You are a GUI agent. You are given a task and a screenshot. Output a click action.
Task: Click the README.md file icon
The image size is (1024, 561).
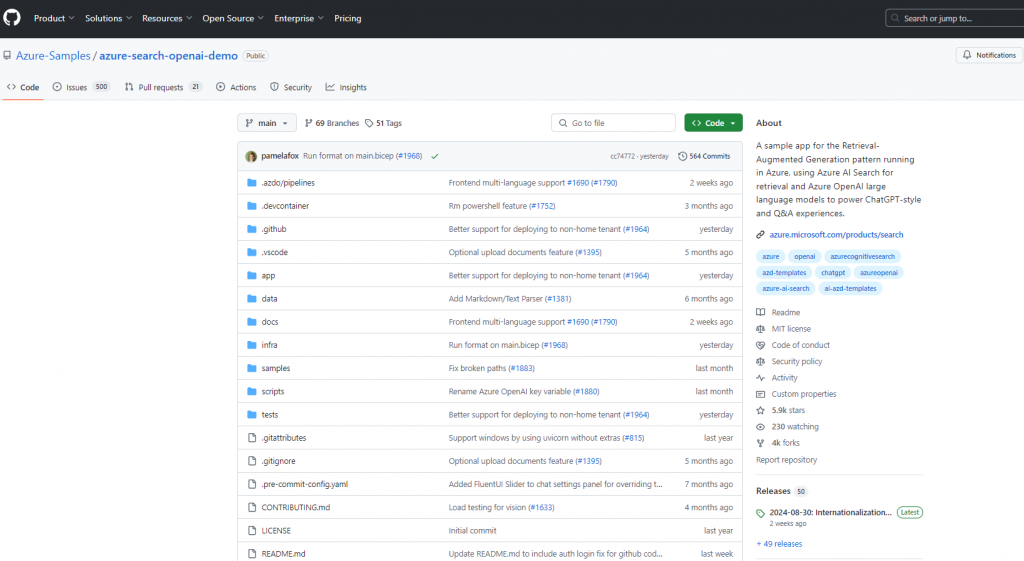tap(252, 554)
